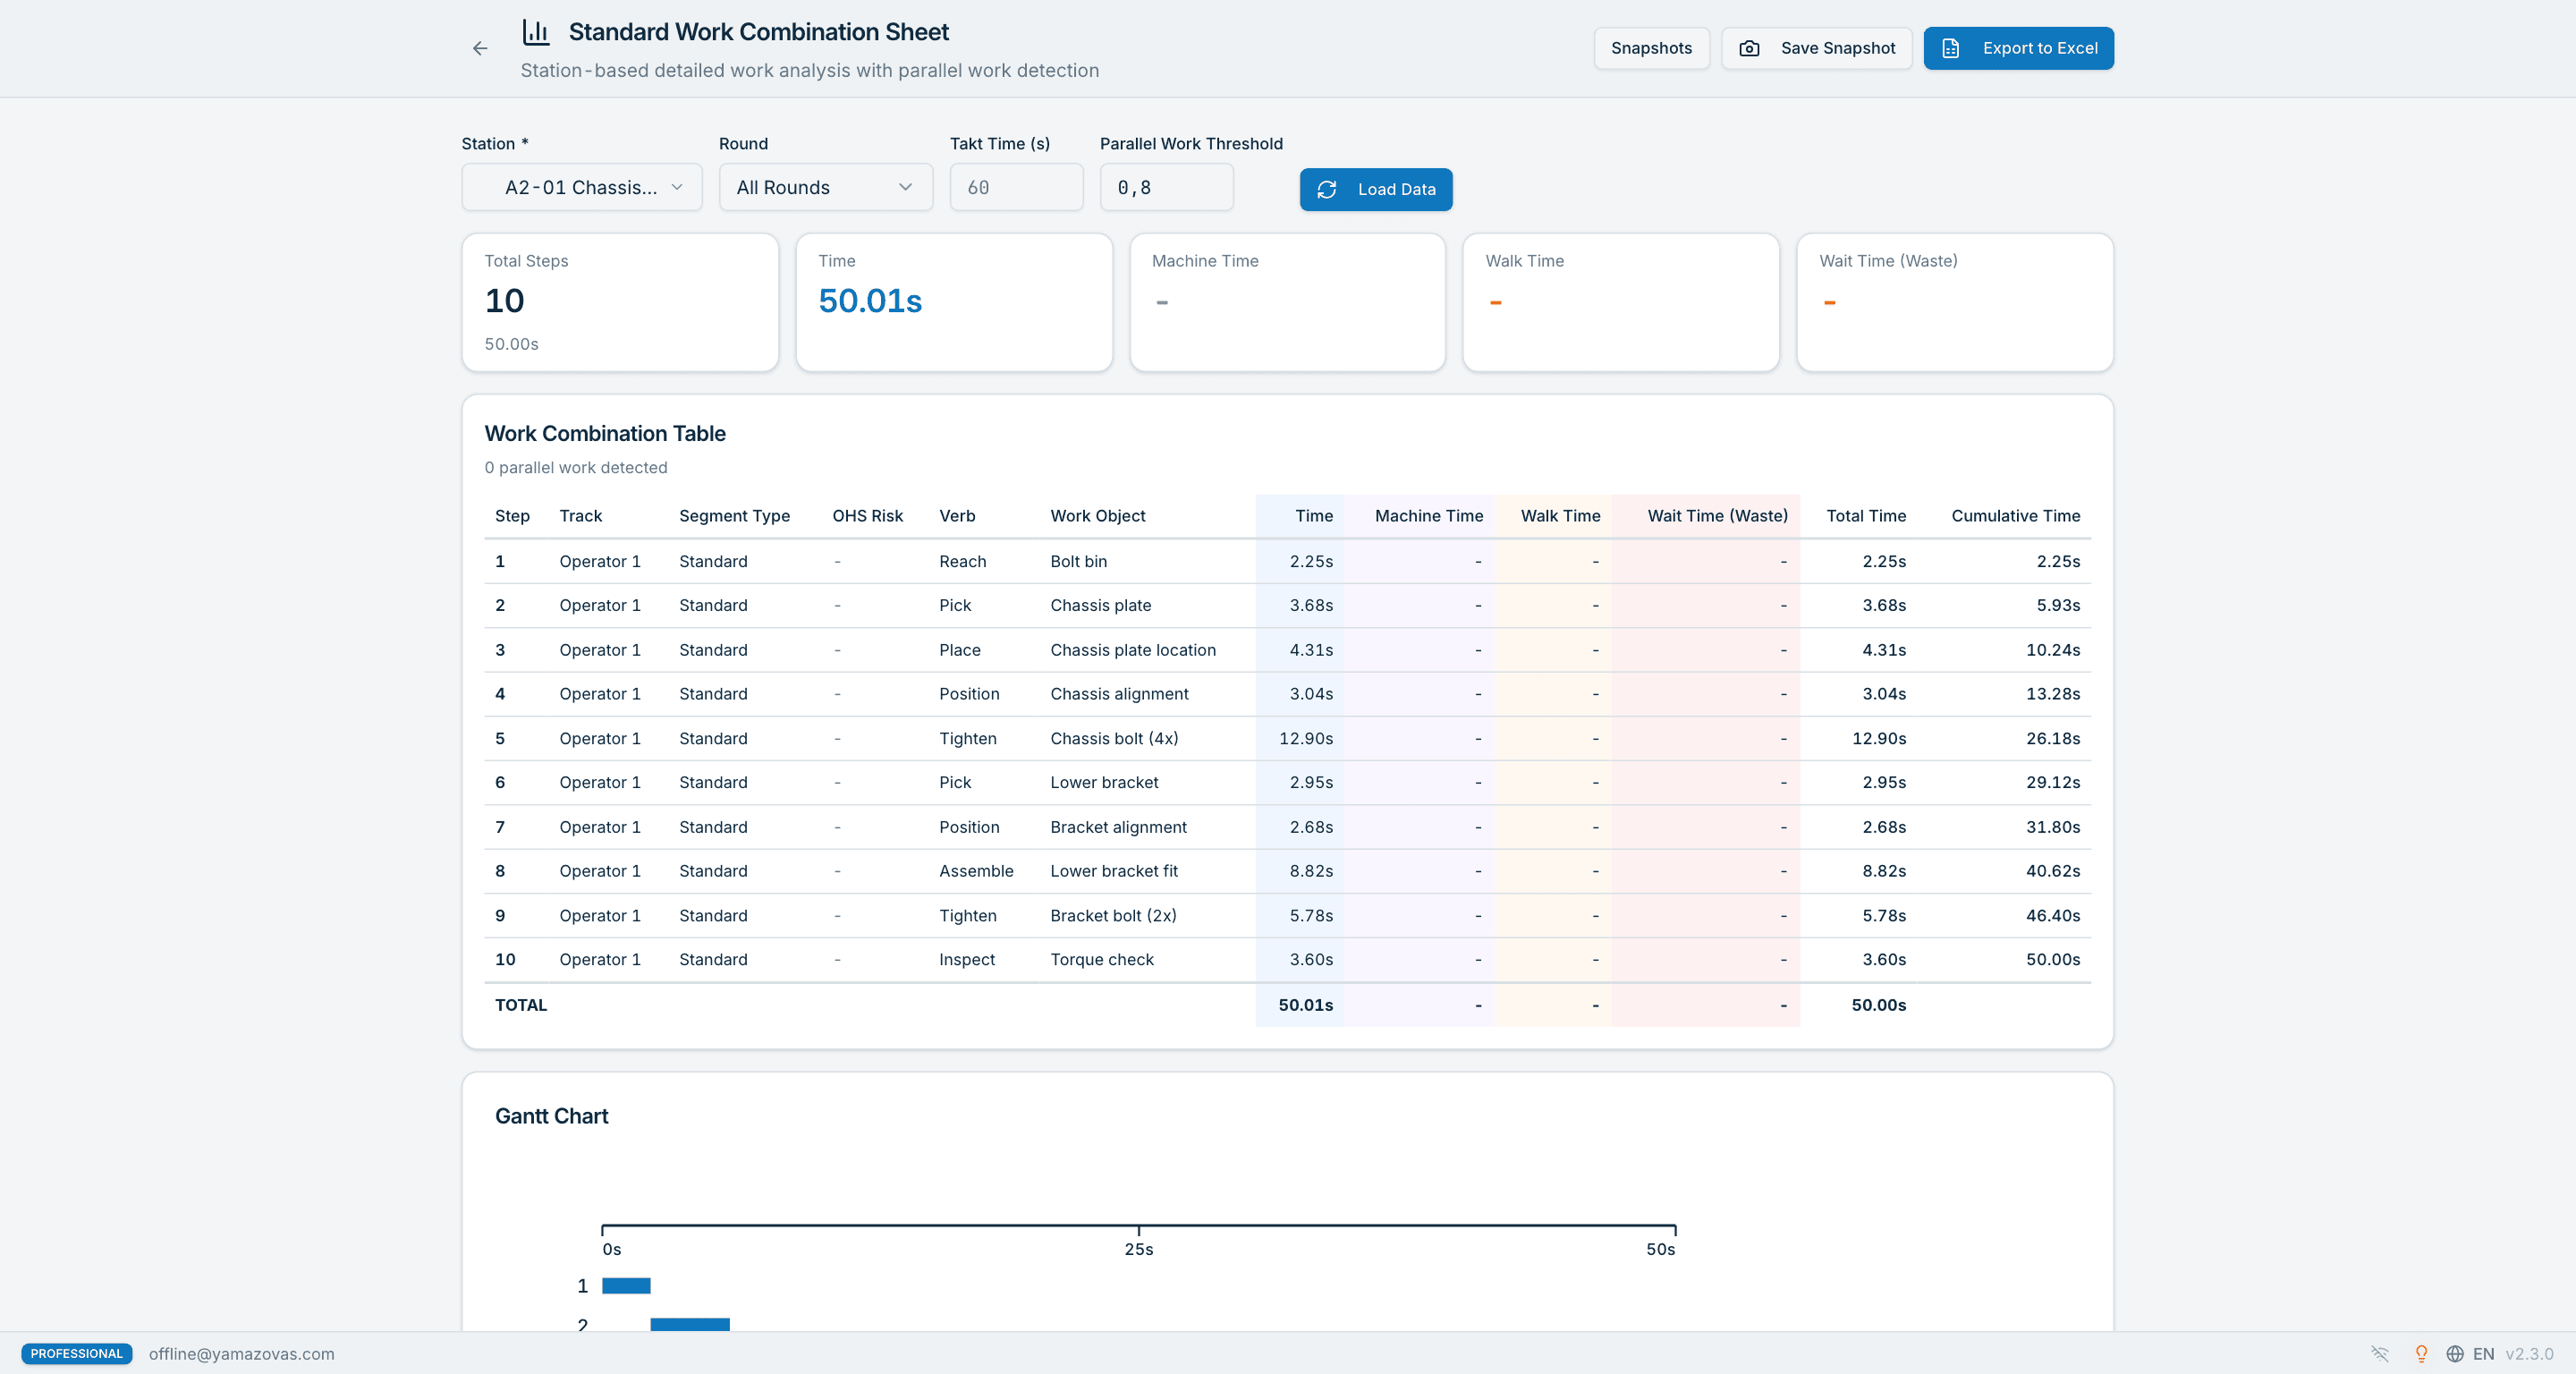
Task: Click the 'Lower bracket fit' cell
Action: (1114, 871)
